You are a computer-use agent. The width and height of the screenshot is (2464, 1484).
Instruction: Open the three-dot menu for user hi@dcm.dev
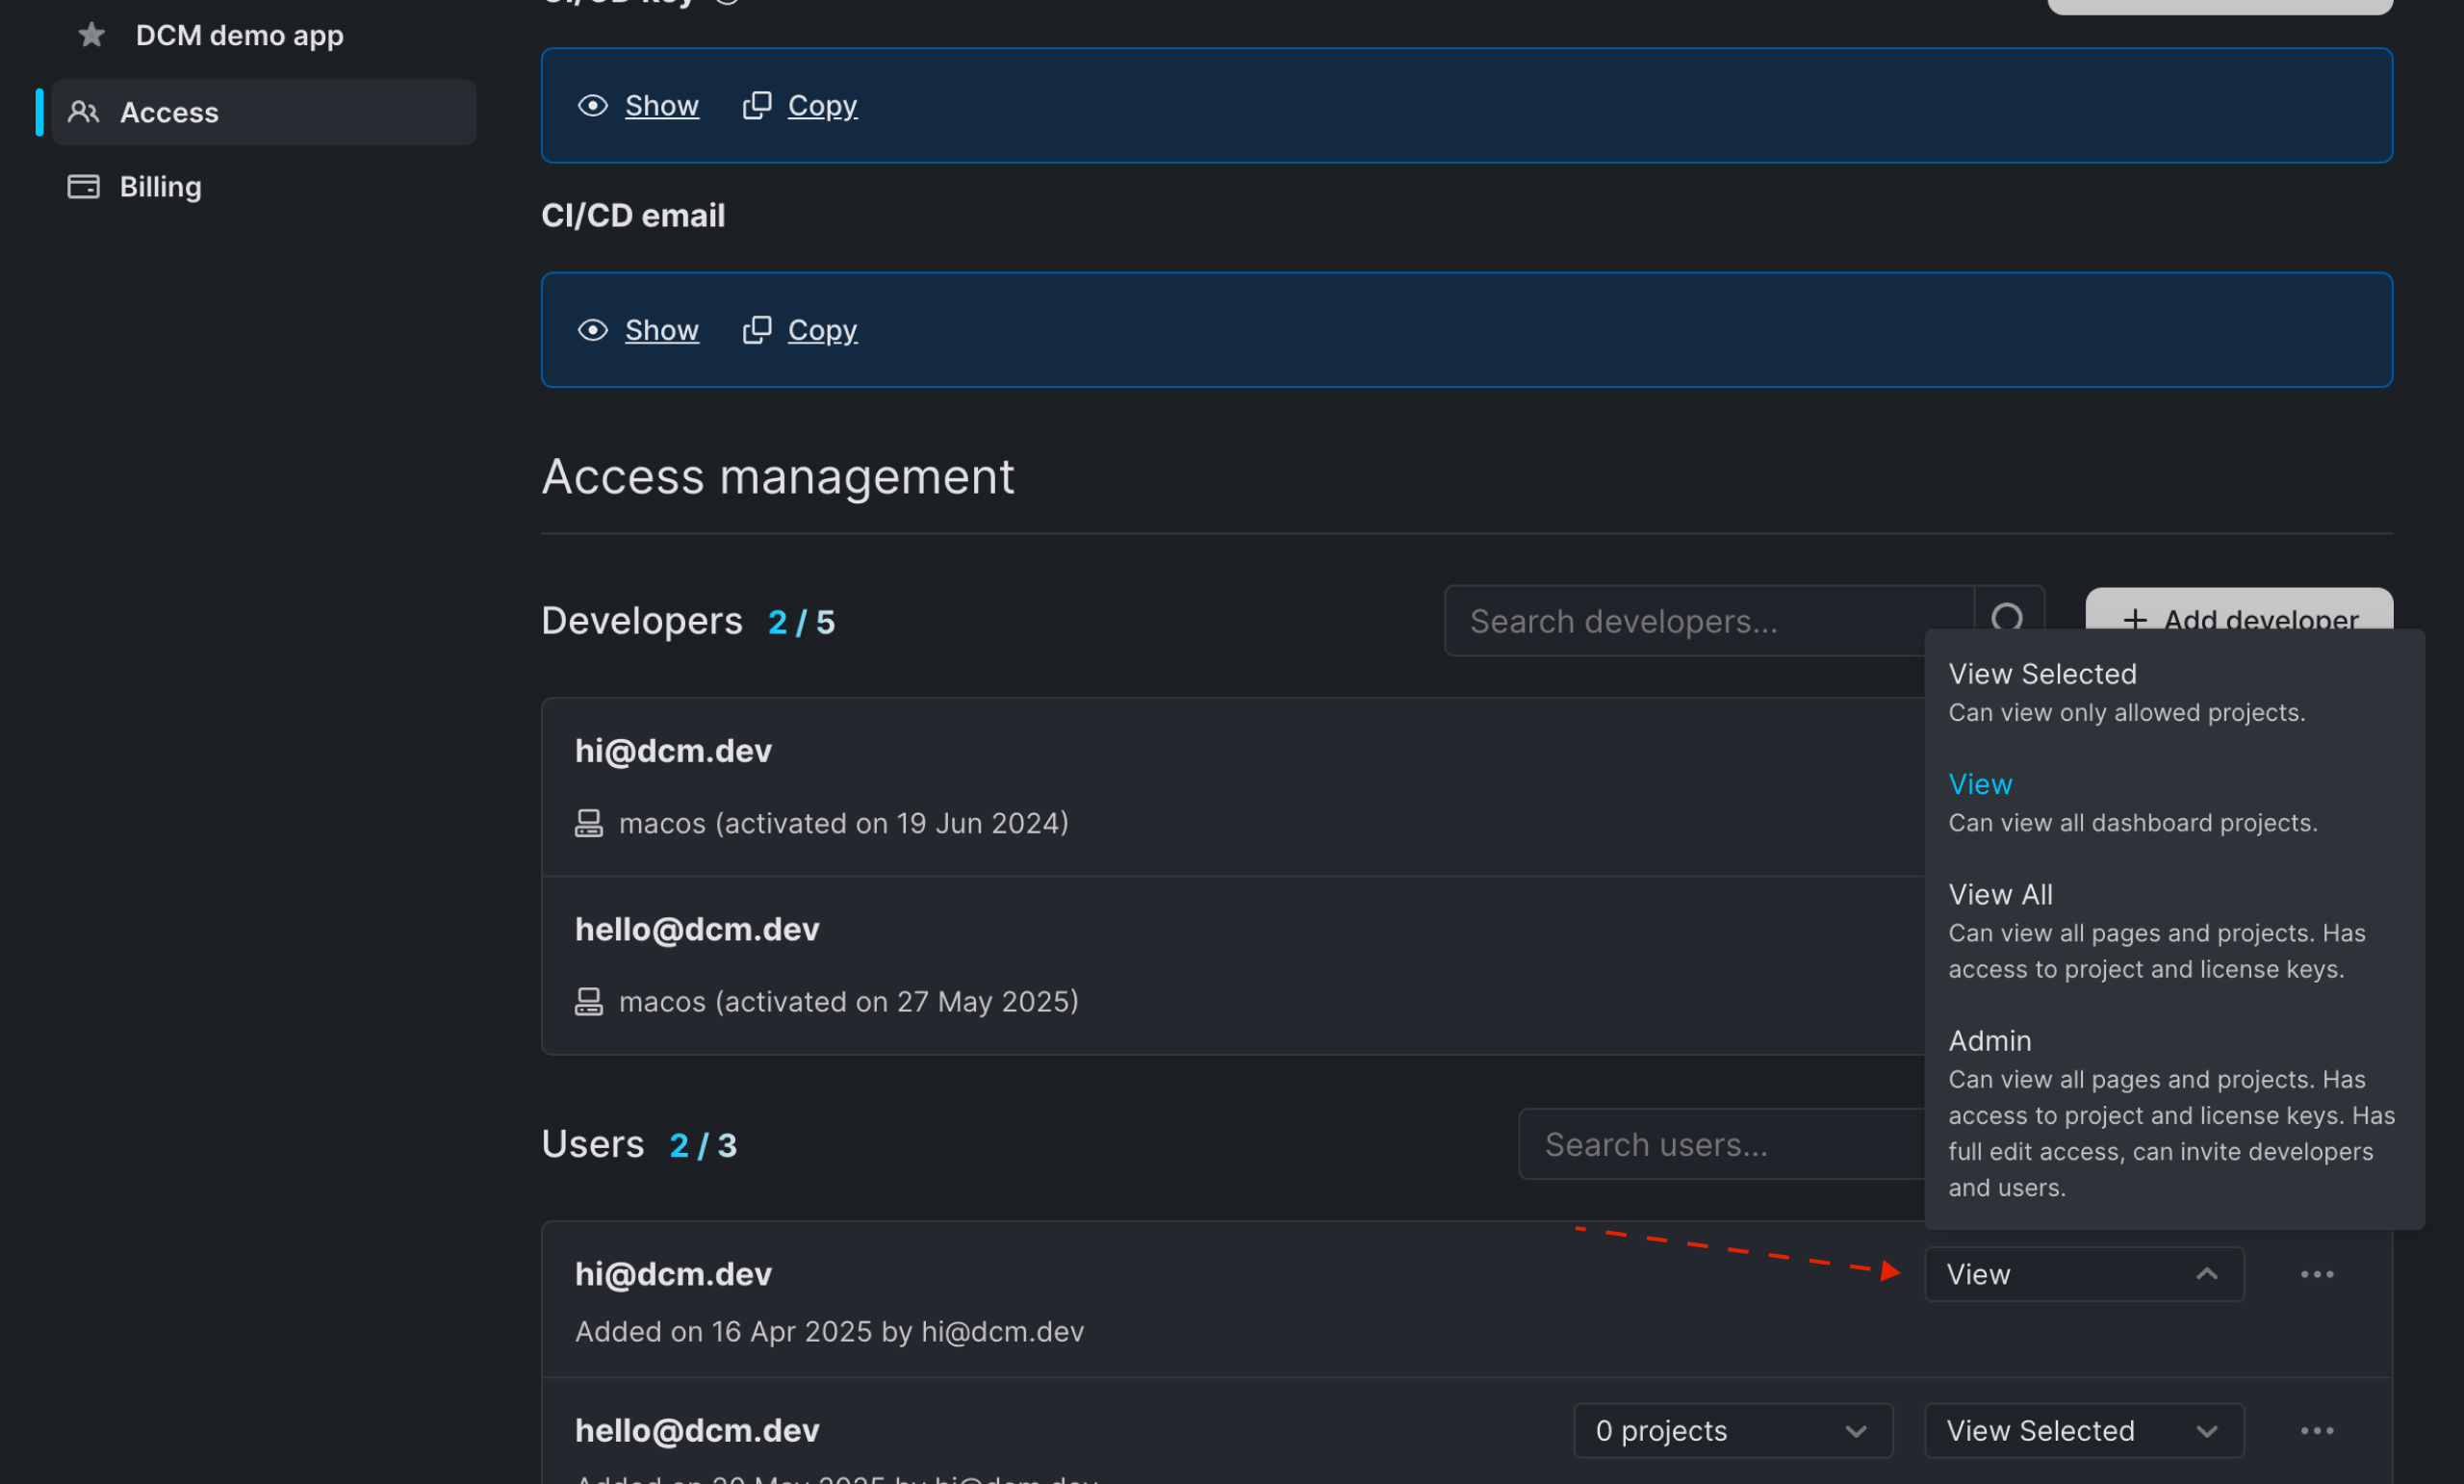[2317, 1274]
